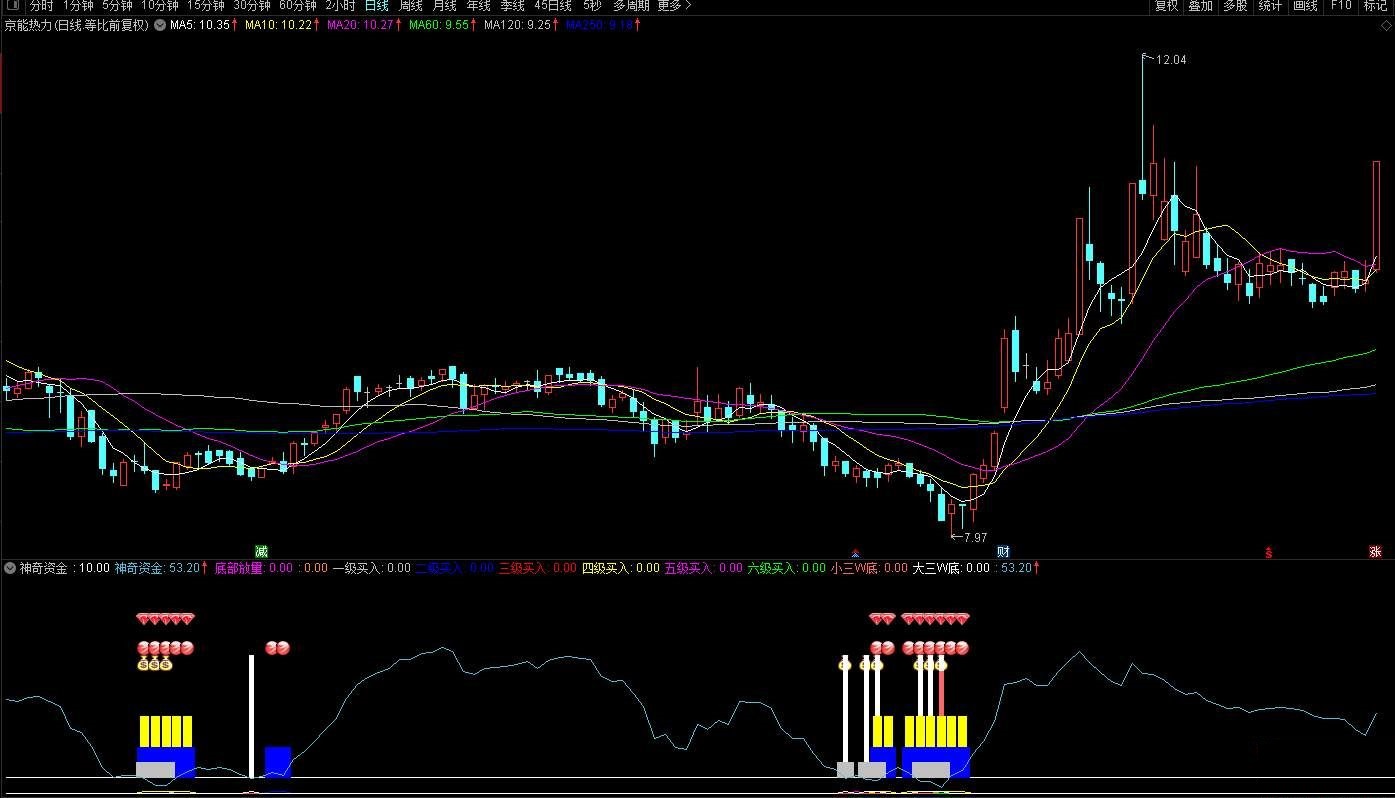1395x798 pixels.
Task: Click the 叠加 overlay button
Action: pos(1200,6)
